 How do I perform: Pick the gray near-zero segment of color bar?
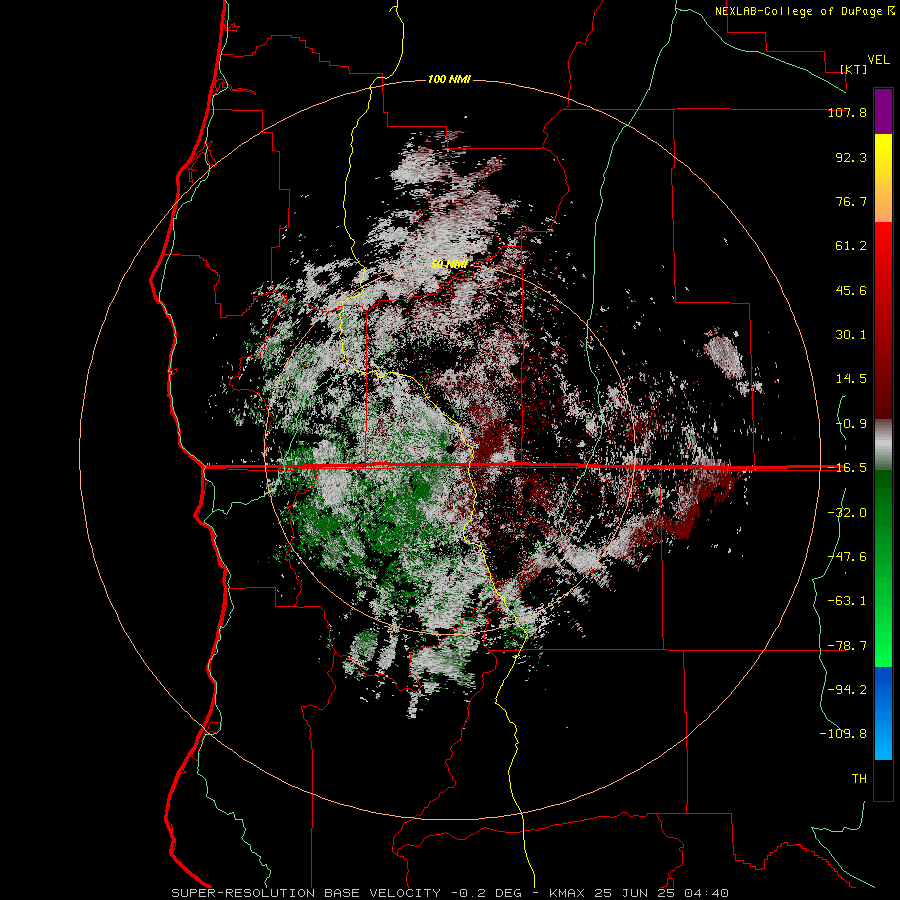(883, 444)
